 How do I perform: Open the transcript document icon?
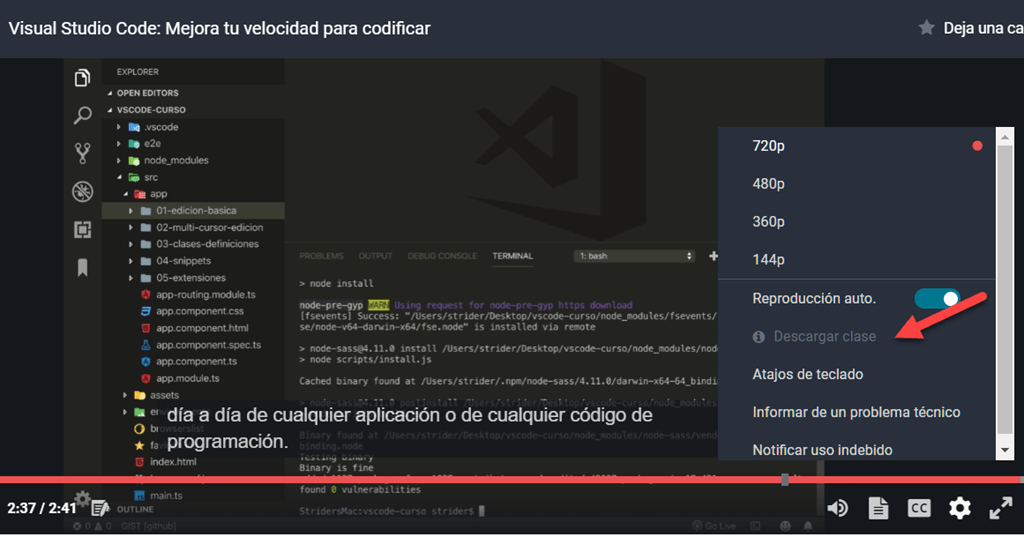point(878,508)
